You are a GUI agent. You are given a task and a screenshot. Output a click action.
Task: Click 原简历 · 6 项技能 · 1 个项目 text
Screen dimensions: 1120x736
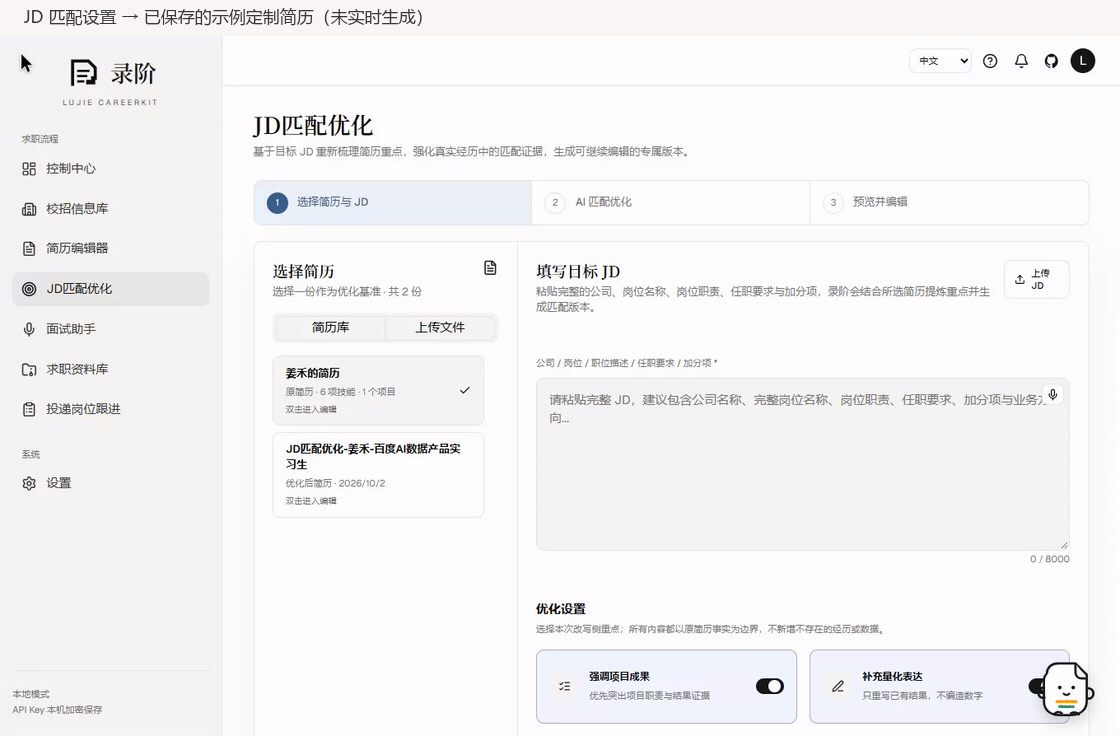coord(340,392)
